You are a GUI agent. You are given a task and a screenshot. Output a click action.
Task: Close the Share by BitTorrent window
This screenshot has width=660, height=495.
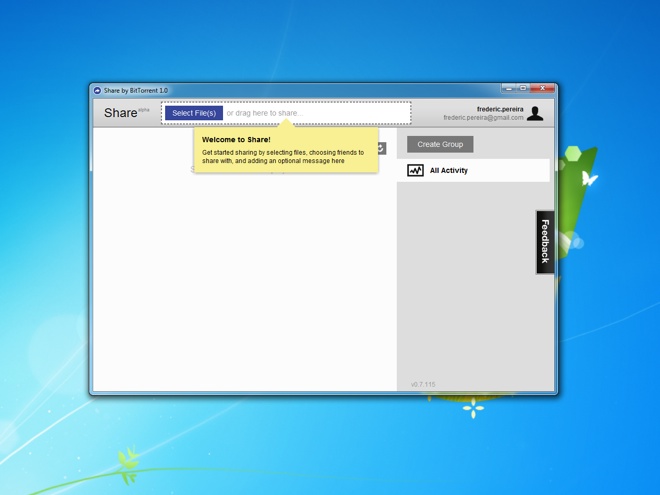[543, 88]
